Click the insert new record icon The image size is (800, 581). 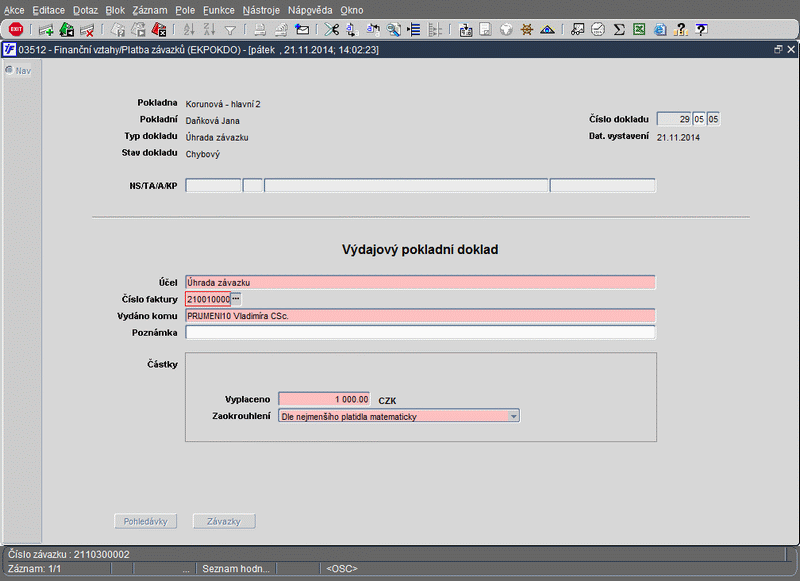[x=46, y=30]
